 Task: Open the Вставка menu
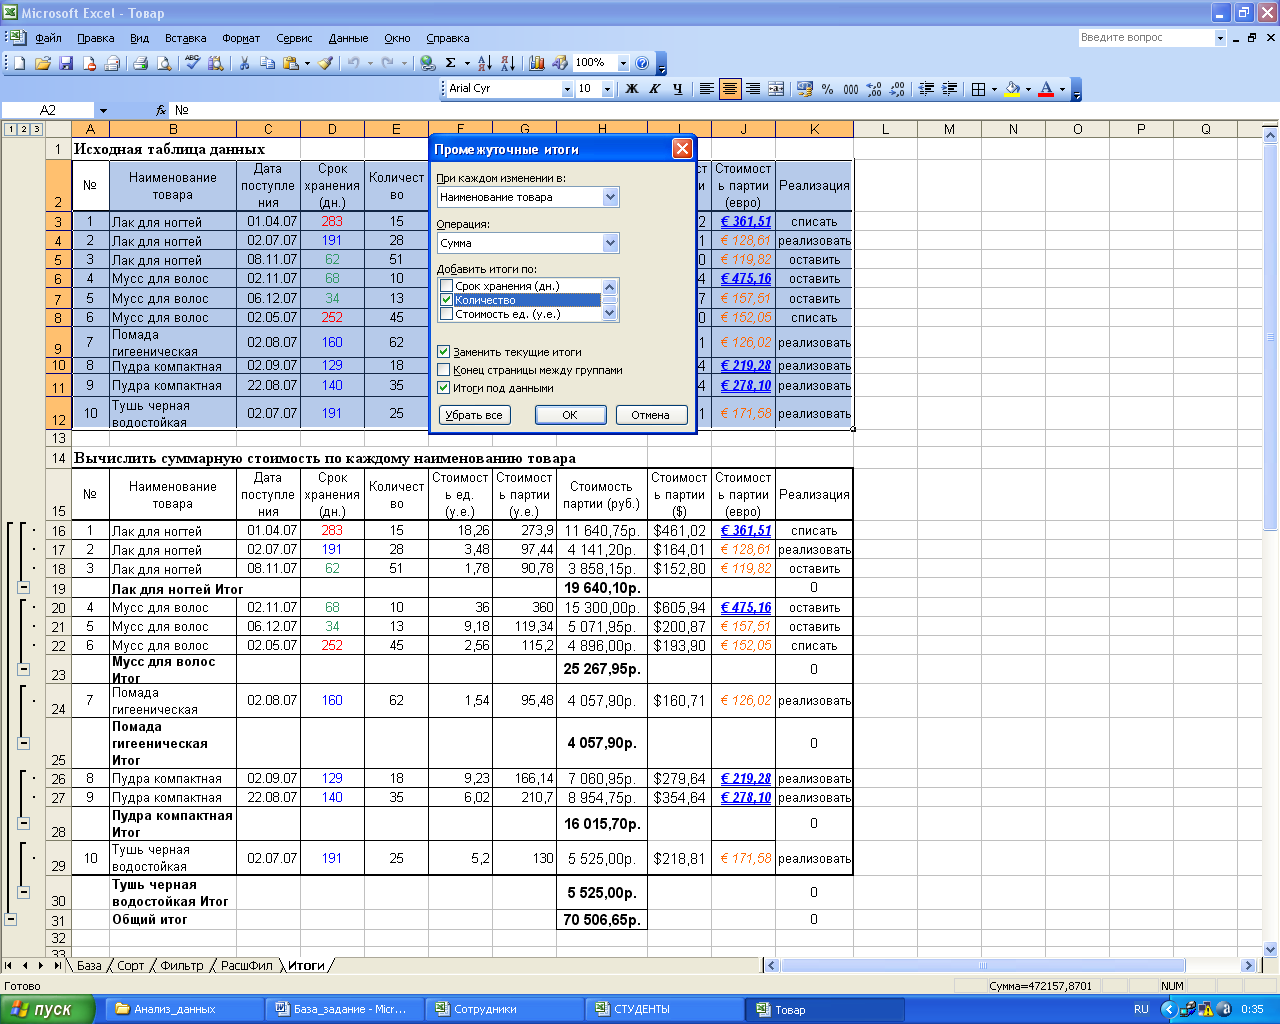[185, 38]
